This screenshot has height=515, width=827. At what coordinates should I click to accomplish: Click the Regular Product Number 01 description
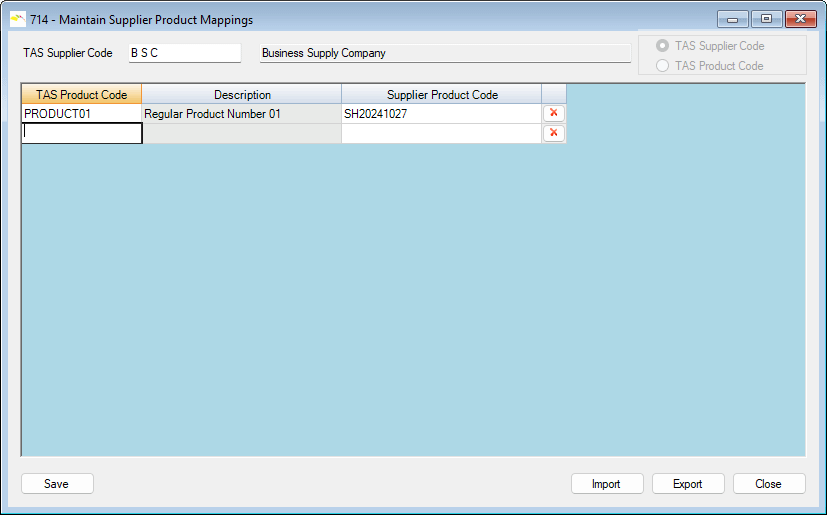(241, 114)
